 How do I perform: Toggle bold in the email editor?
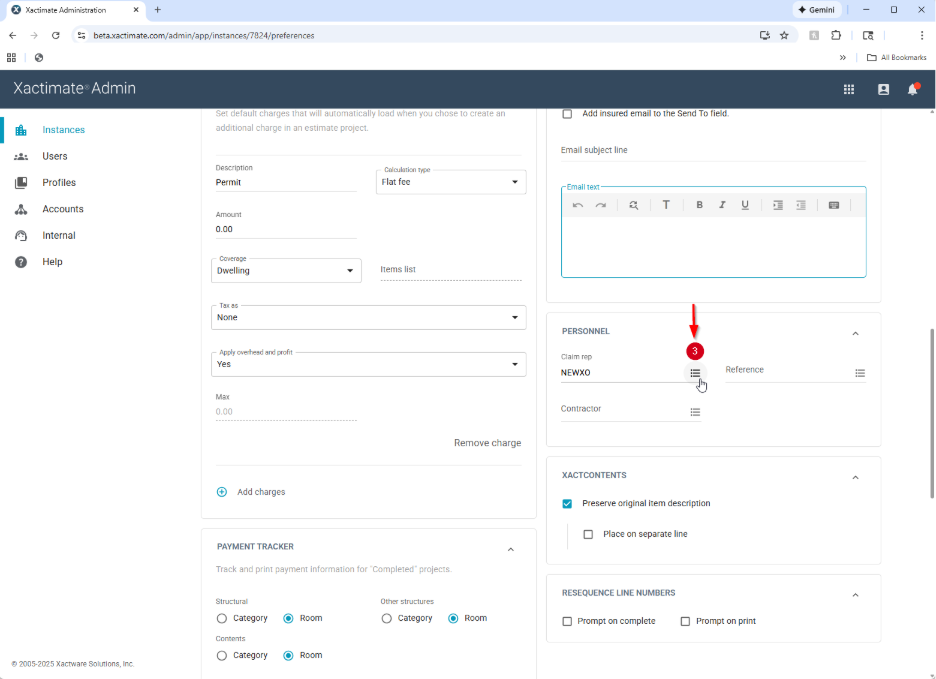click(x=699, y=205)
